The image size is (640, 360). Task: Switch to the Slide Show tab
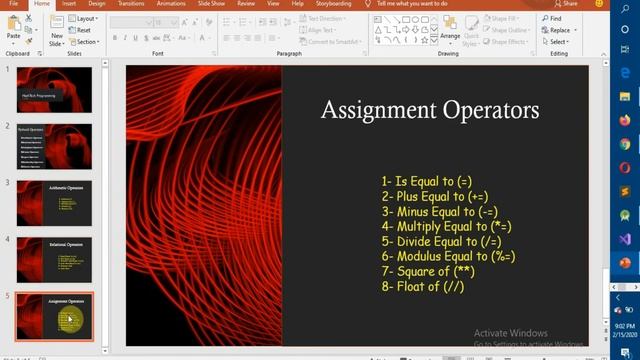pyautogui.click(x=211, y=4)
